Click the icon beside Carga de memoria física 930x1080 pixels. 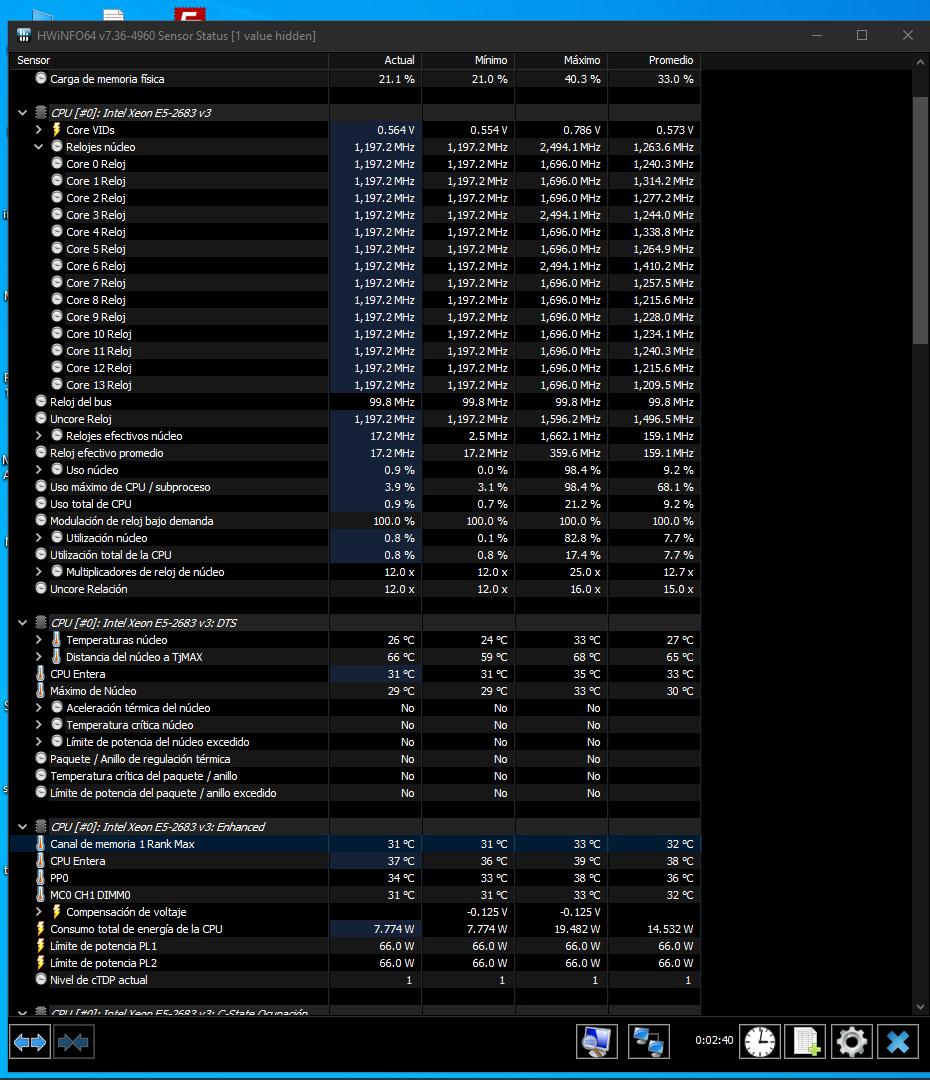point(41,79)
